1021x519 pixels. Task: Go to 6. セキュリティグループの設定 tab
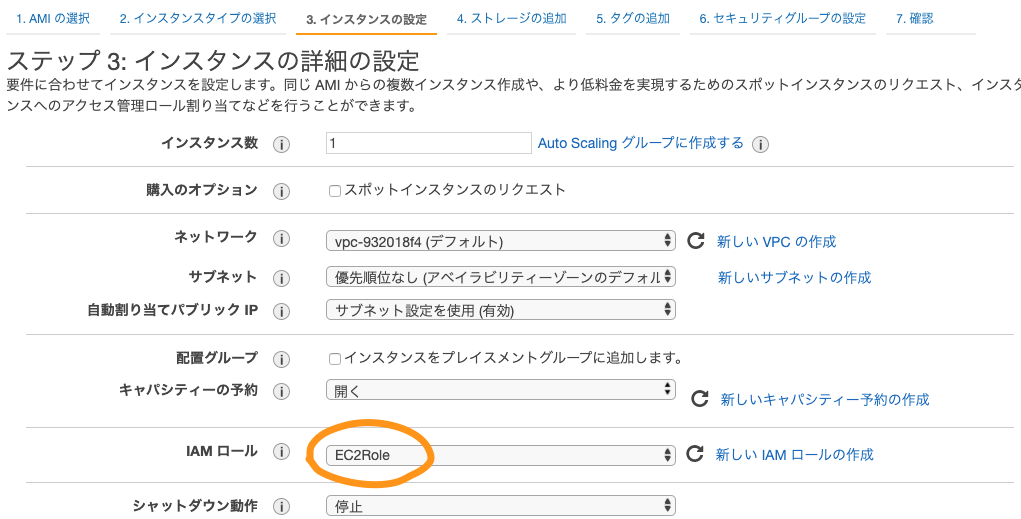coord(783,19)
